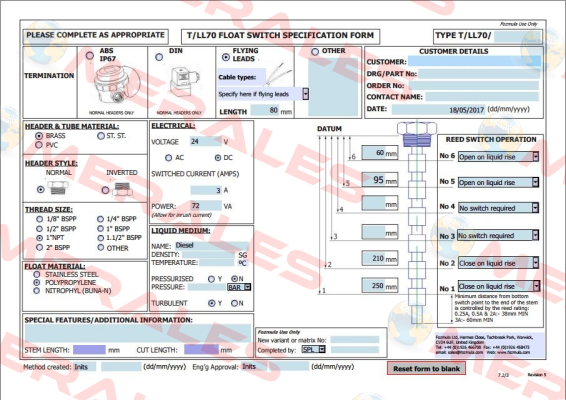Pick 2" BSPP thread size
Image resolution: width=566 pixels, height=400 pixels.
[x=39, y=247]
